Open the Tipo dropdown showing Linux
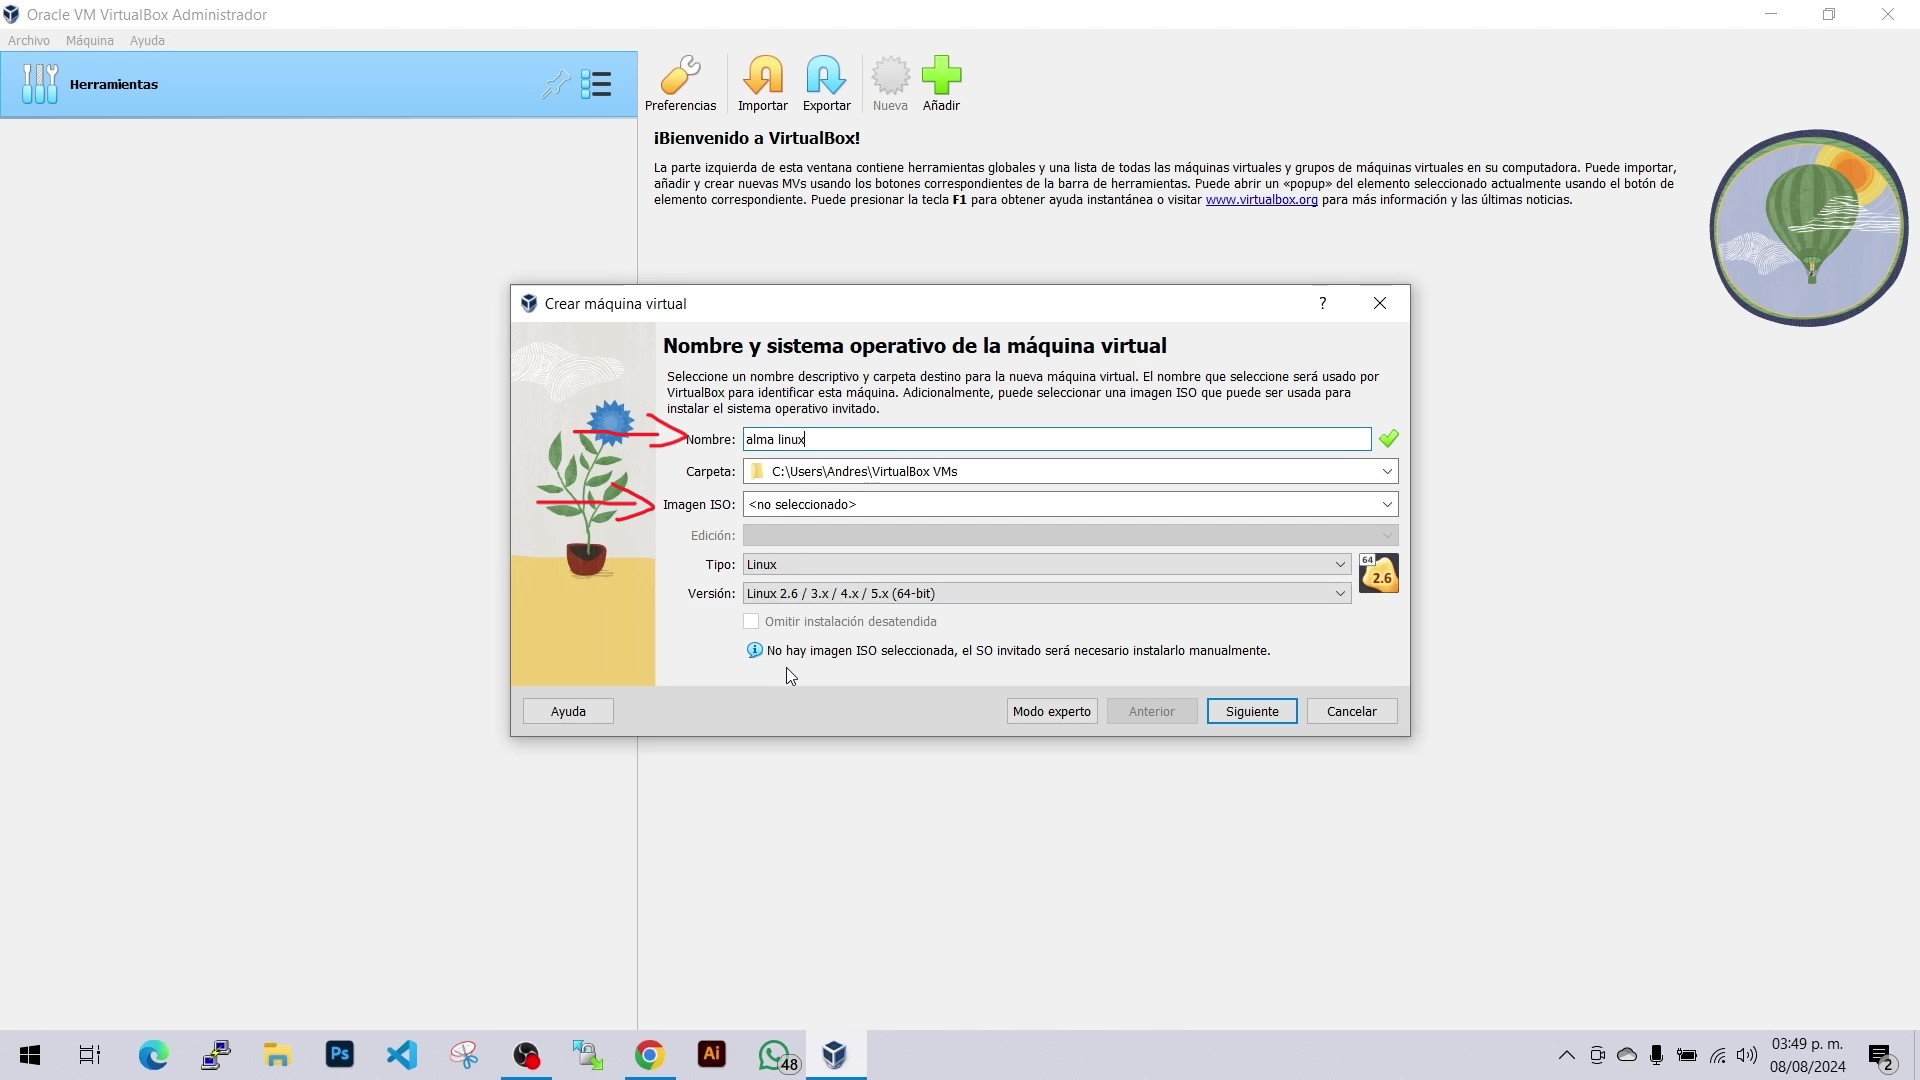Image resolution: width=1920 pixels, height=1080 pixels. click(1047, 564)
